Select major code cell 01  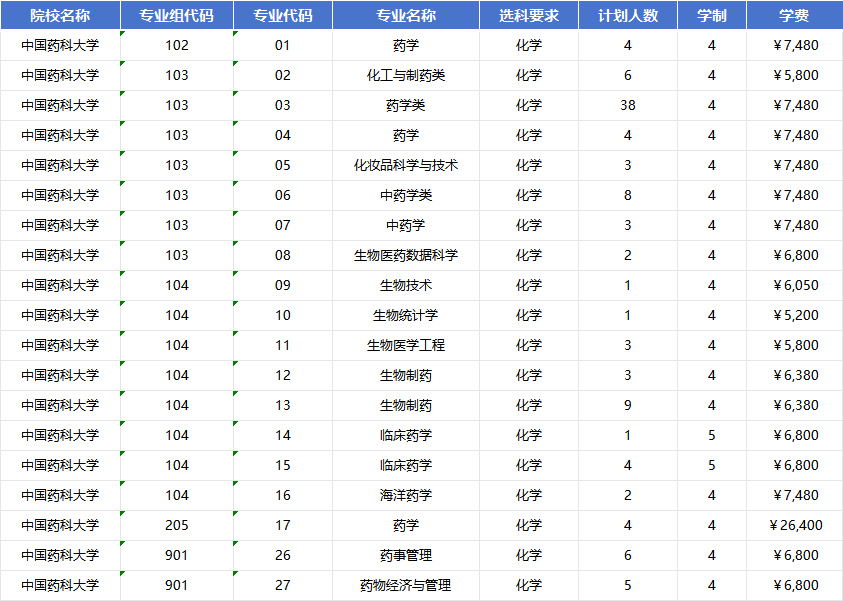pos(283,45)
